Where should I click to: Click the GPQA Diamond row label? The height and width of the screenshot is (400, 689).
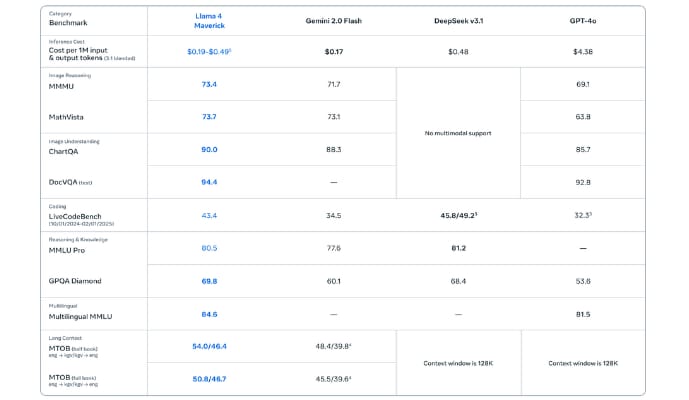click(x=74, y=281)
